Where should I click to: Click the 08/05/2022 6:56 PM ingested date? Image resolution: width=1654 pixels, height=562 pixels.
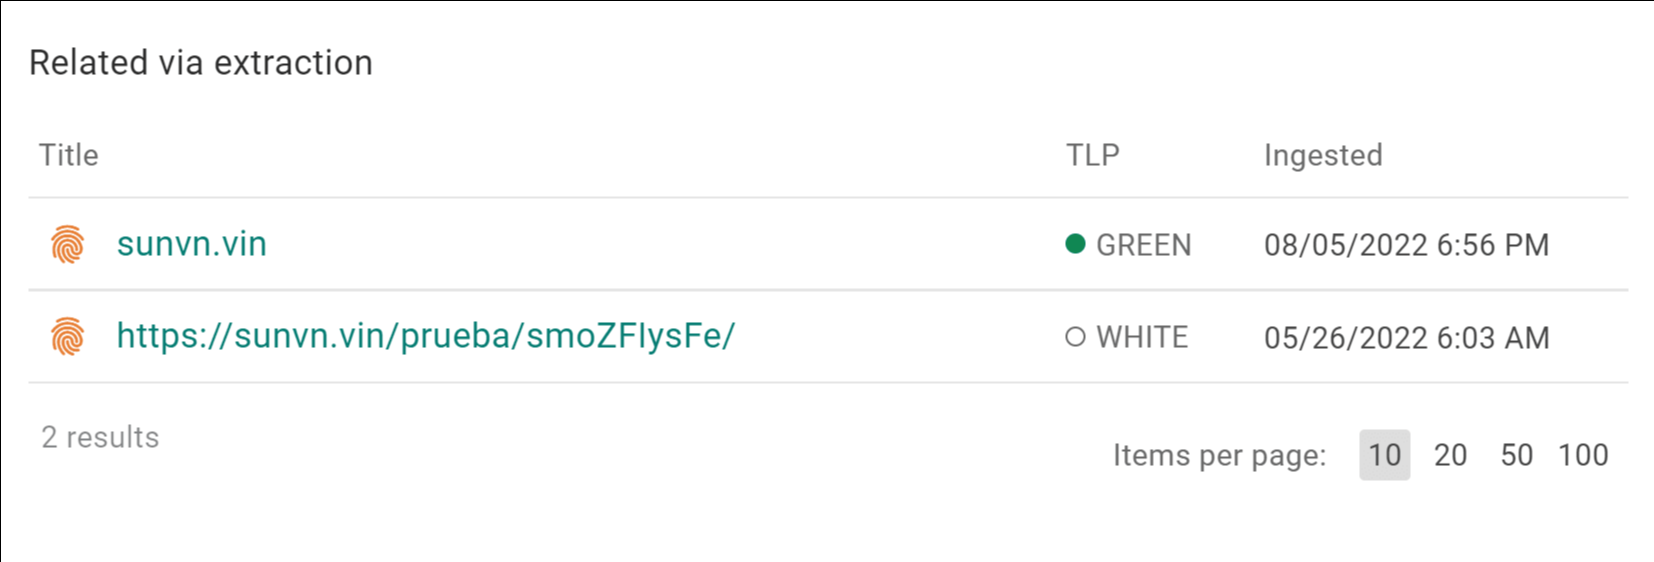point(1406,245)
